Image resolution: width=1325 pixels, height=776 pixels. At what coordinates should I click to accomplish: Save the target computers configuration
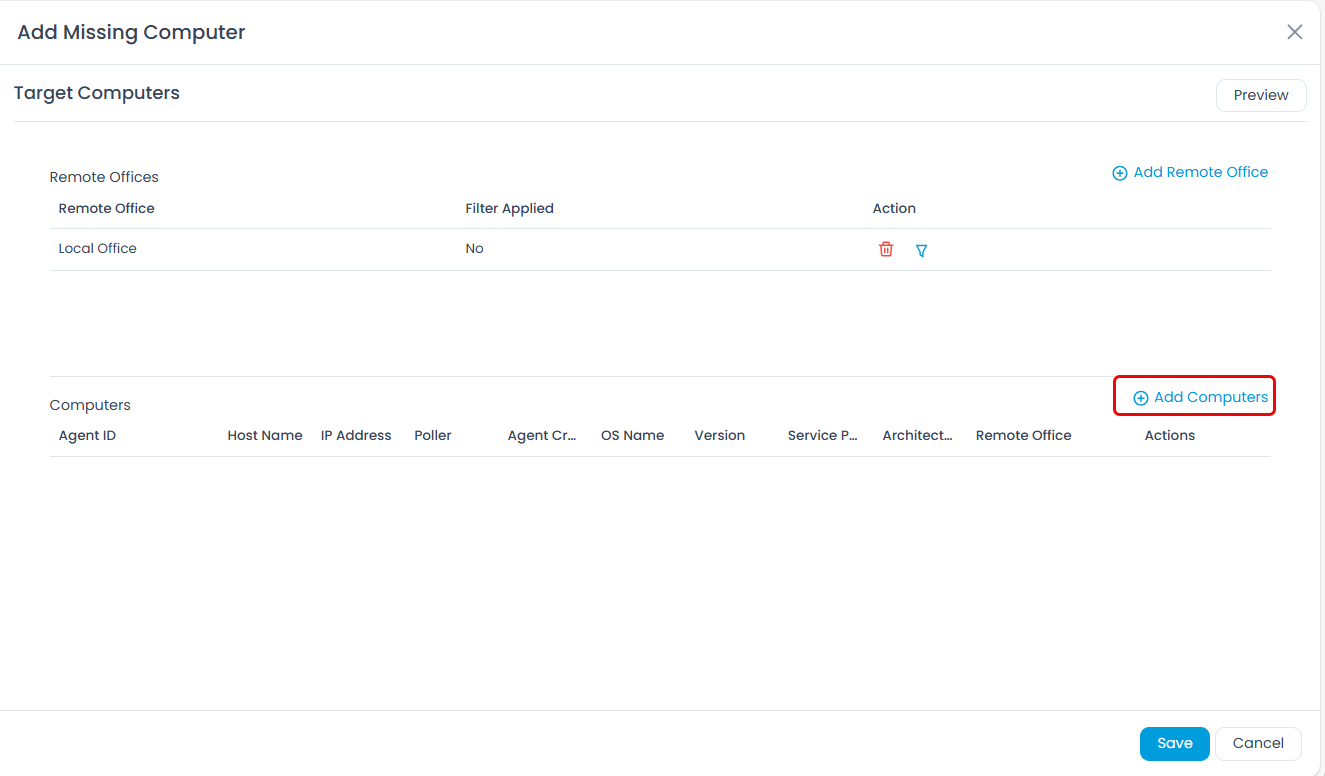[x=1174, y=743]
